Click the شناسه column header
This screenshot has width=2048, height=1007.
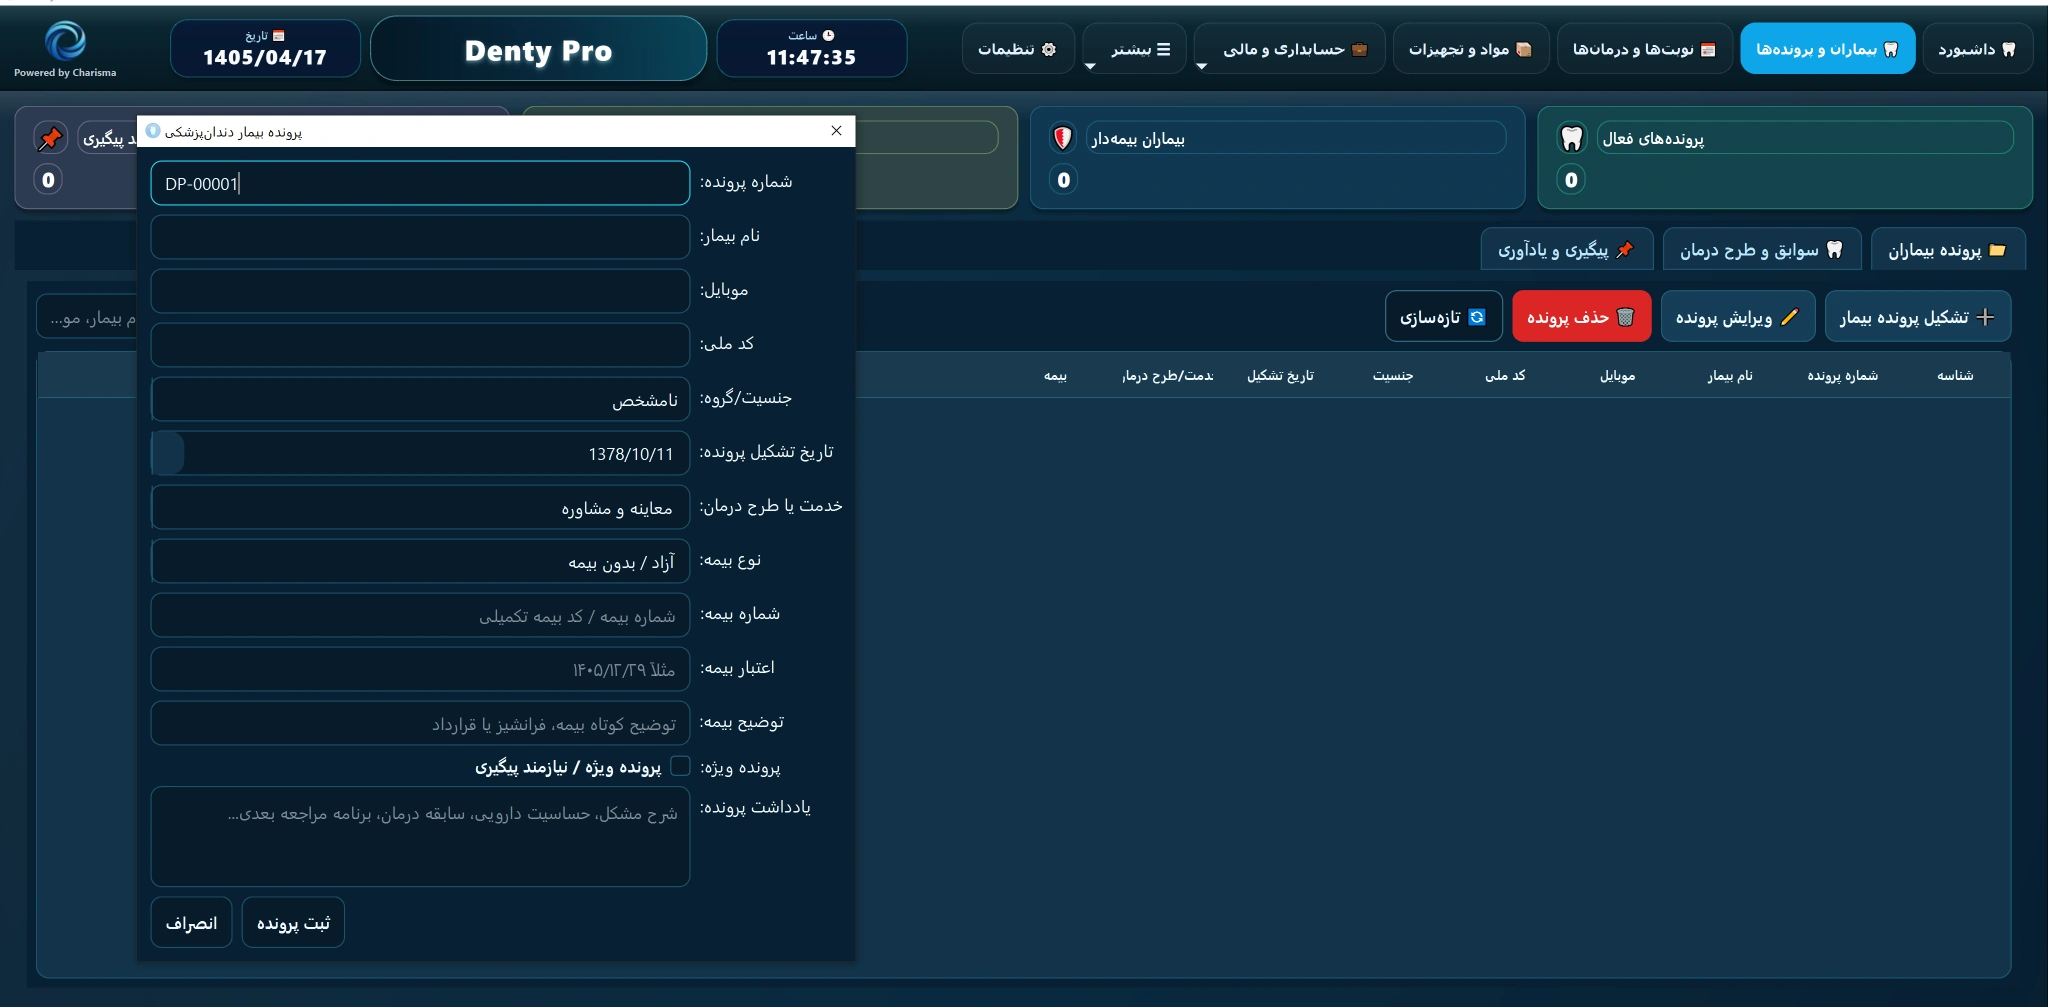point(1955,376)
